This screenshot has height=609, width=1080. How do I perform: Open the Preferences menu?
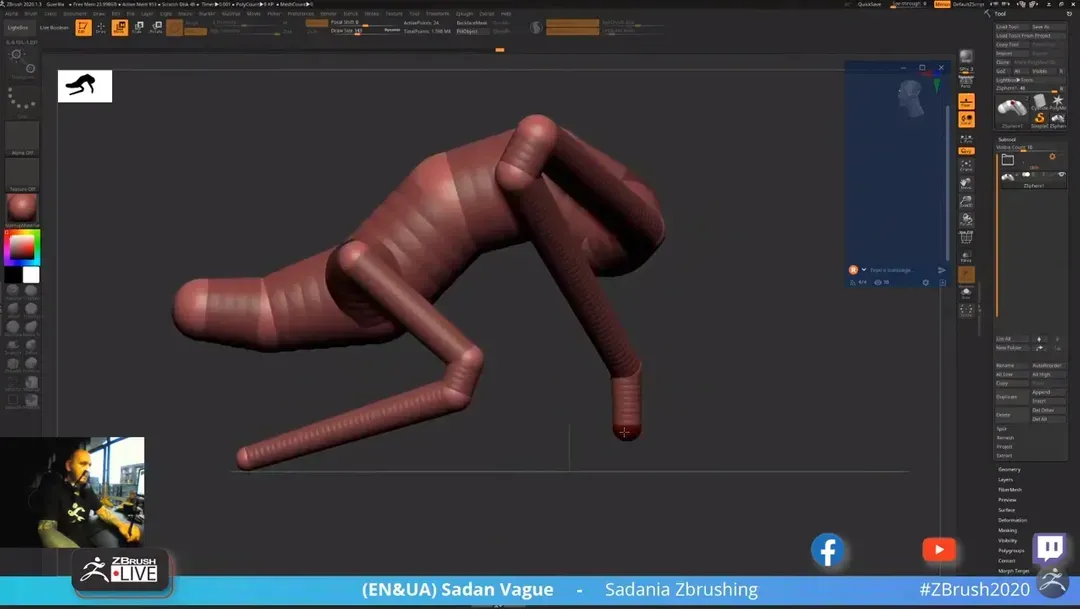(300, 14)
